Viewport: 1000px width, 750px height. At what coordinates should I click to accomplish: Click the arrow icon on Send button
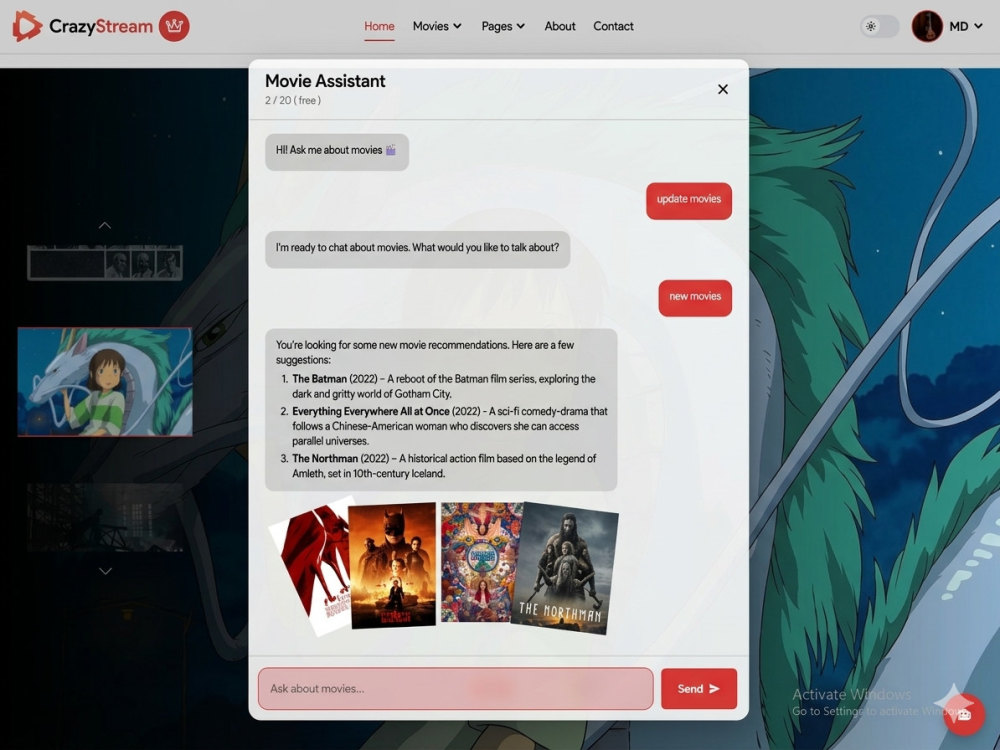(x=714, y=689)
